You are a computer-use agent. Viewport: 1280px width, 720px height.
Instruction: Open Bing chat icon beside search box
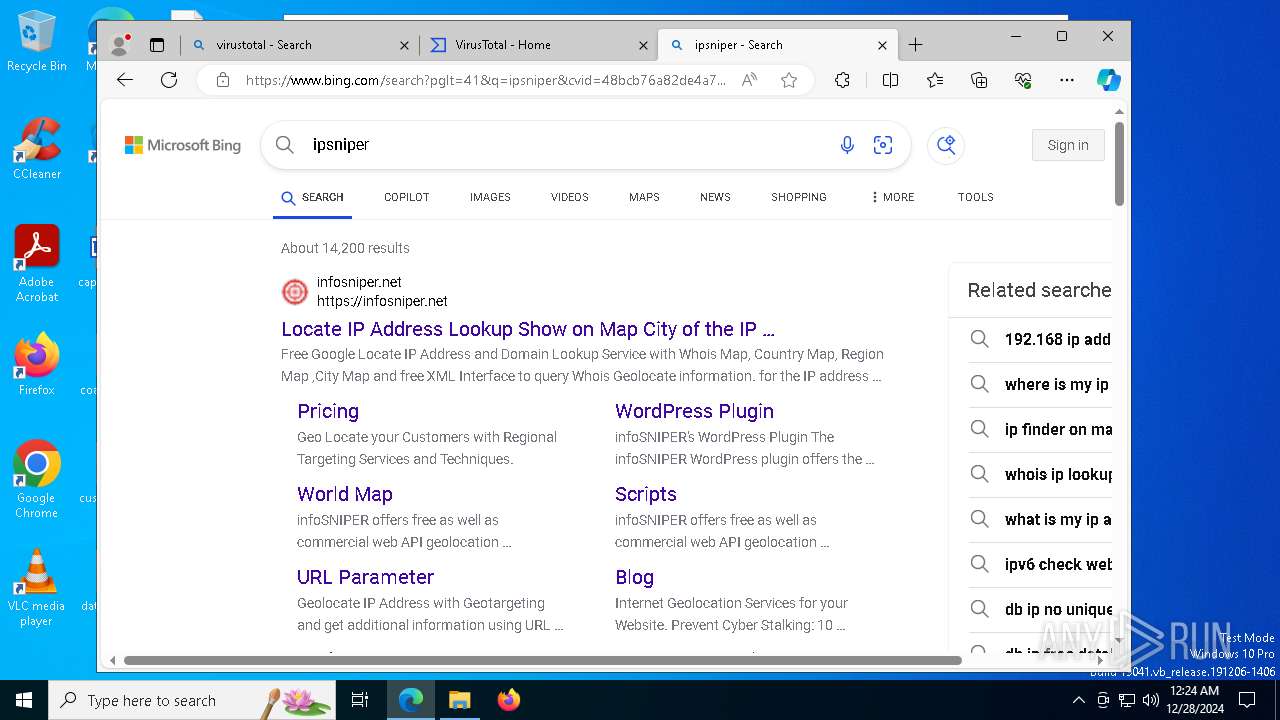pos(946,145)
